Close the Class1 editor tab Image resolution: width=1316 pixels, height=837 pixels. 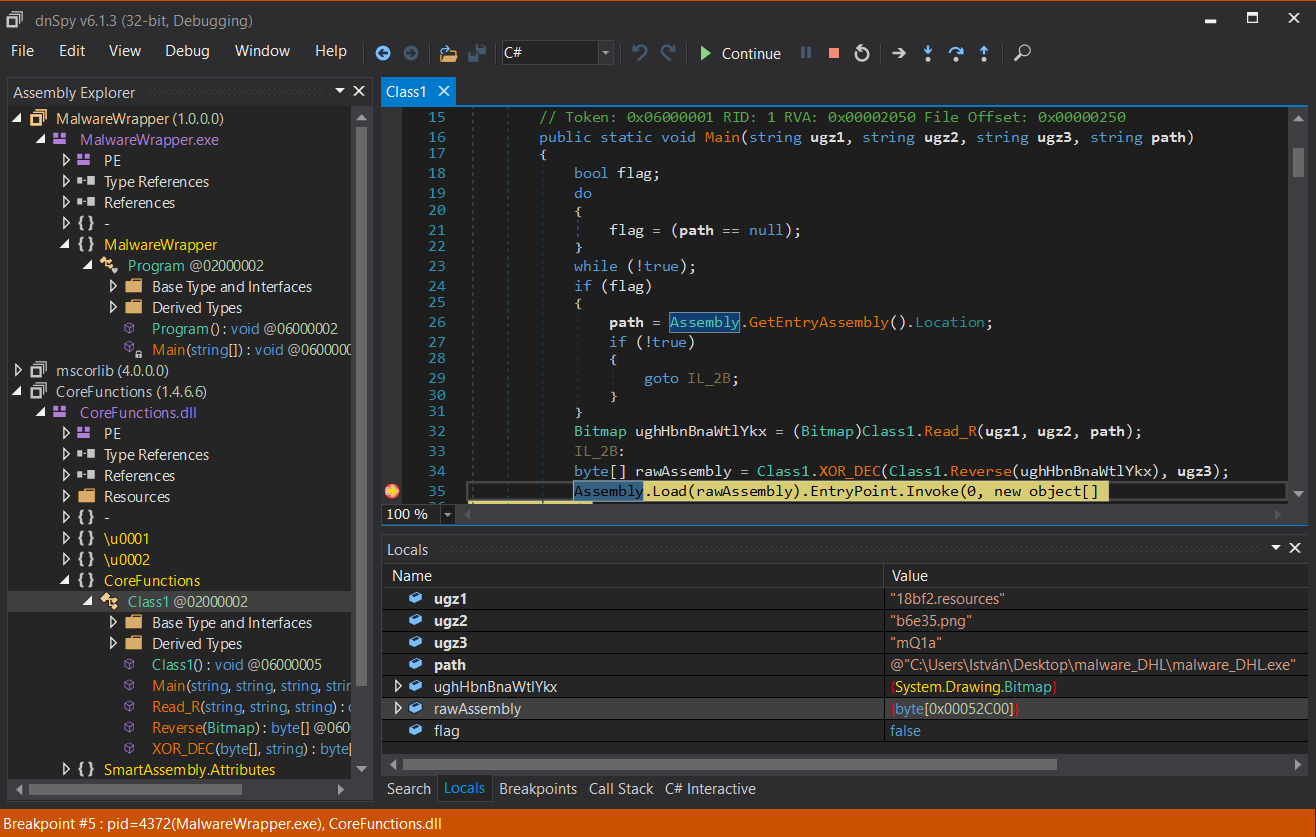[443, 91]
